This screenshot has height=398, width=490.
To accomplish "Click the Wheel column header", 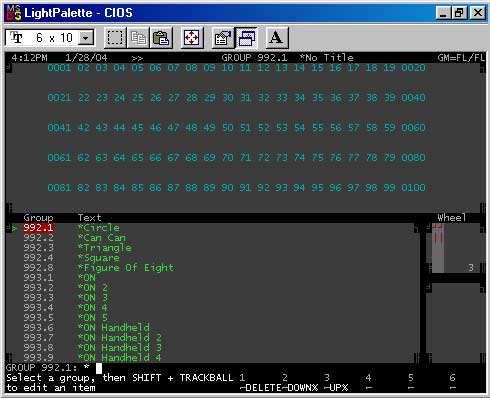I will pyautogui.click(x=452, y=218).
